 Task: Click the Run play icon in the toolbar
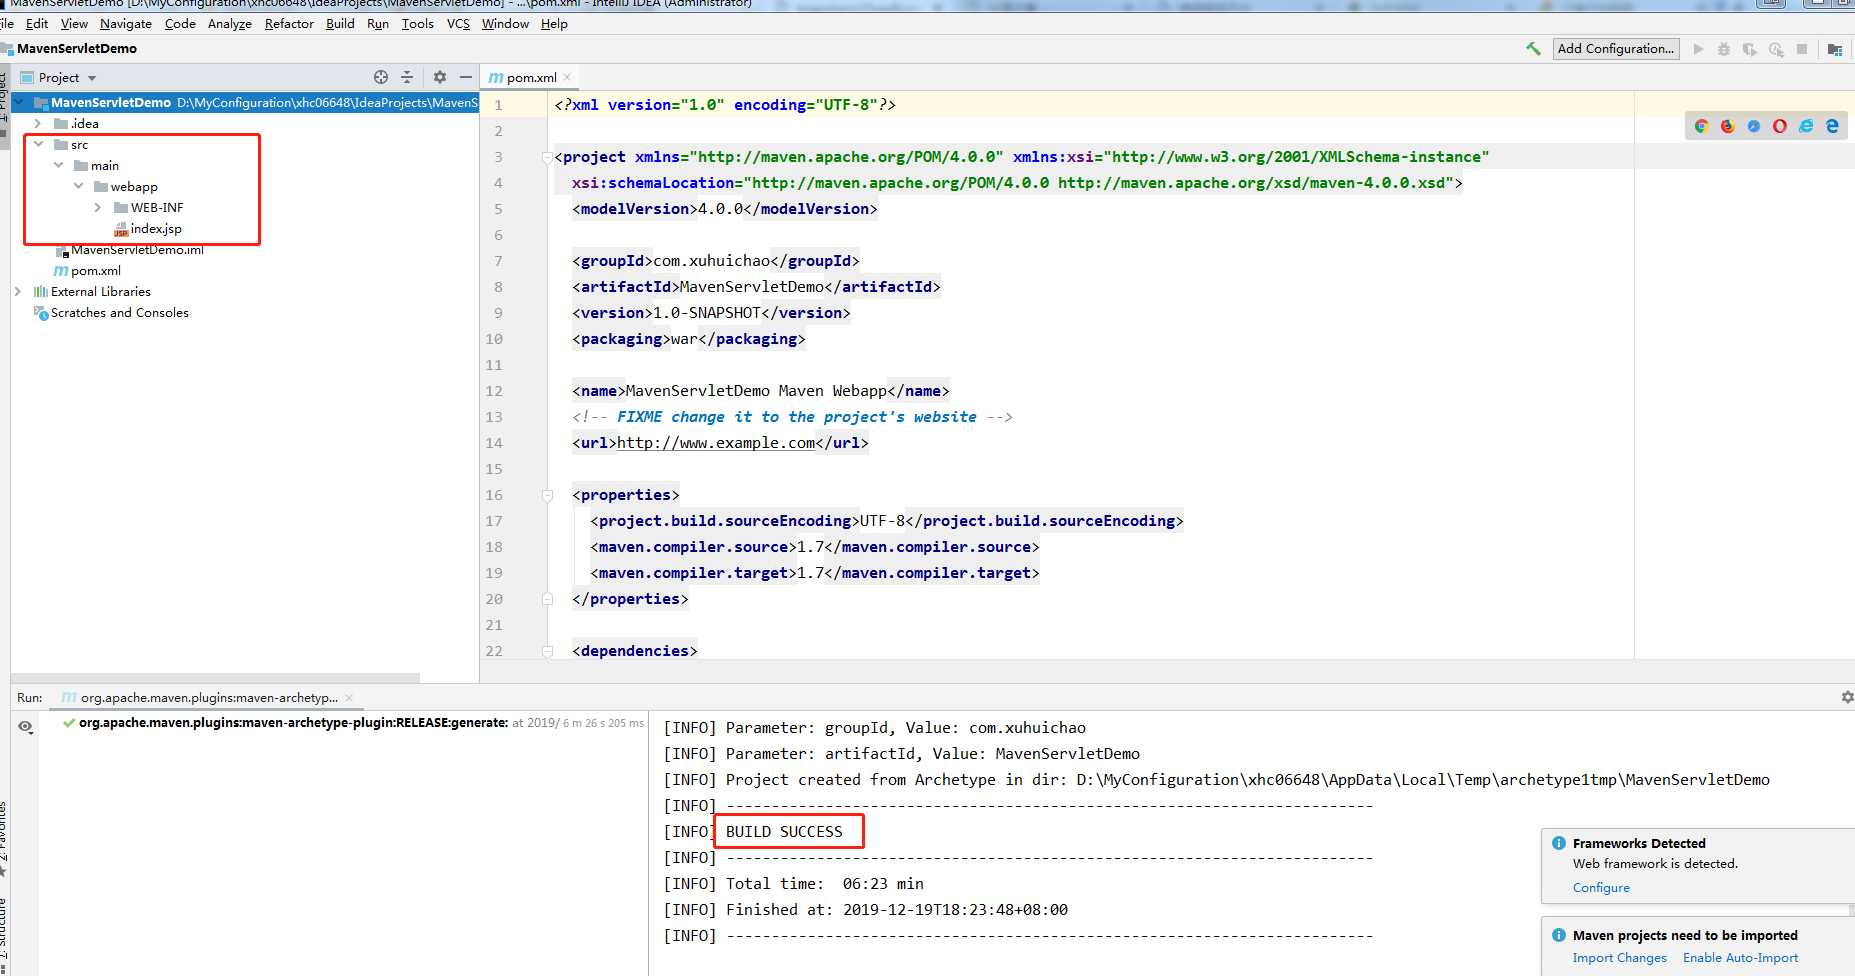(x=1698, y=49)
